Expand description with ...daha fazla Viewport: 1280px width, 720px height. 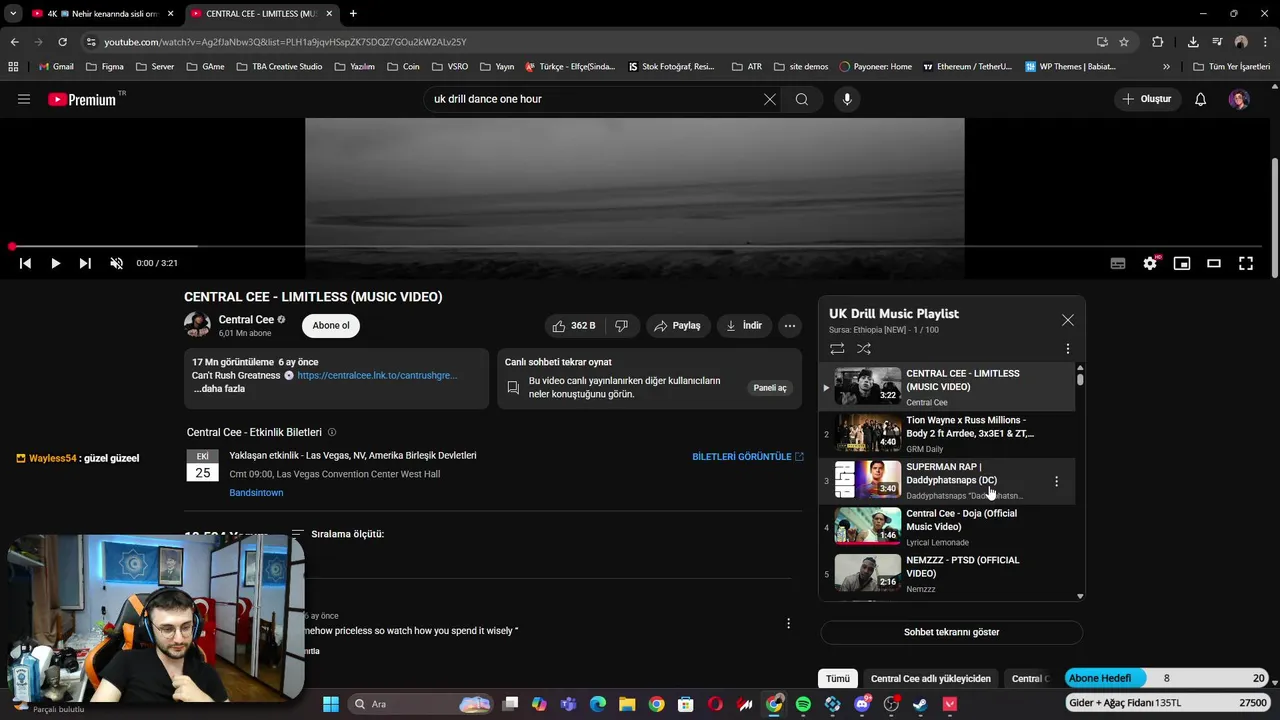click(219, 389)
